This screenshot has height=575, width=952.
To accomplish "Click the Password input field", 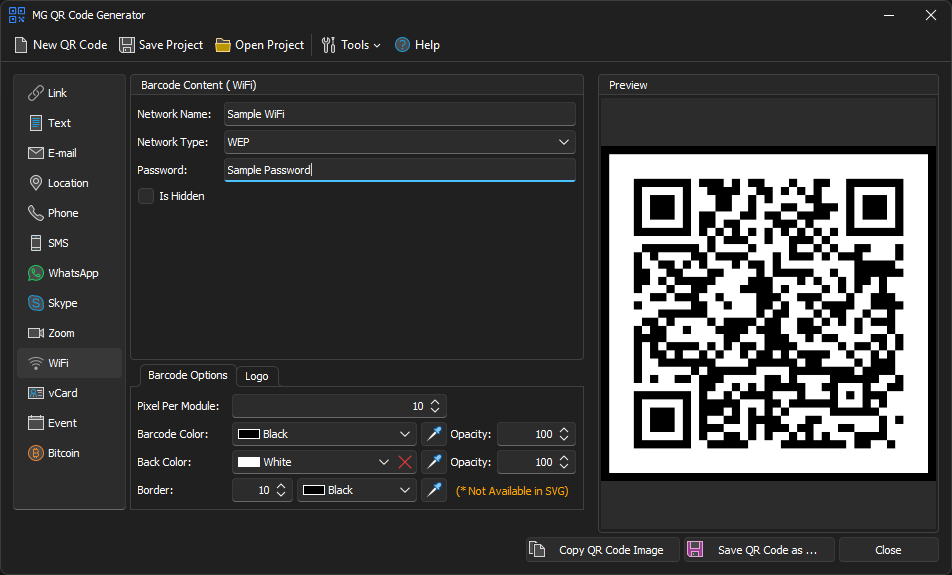I will pyautogui.click(x=400, y=170).
